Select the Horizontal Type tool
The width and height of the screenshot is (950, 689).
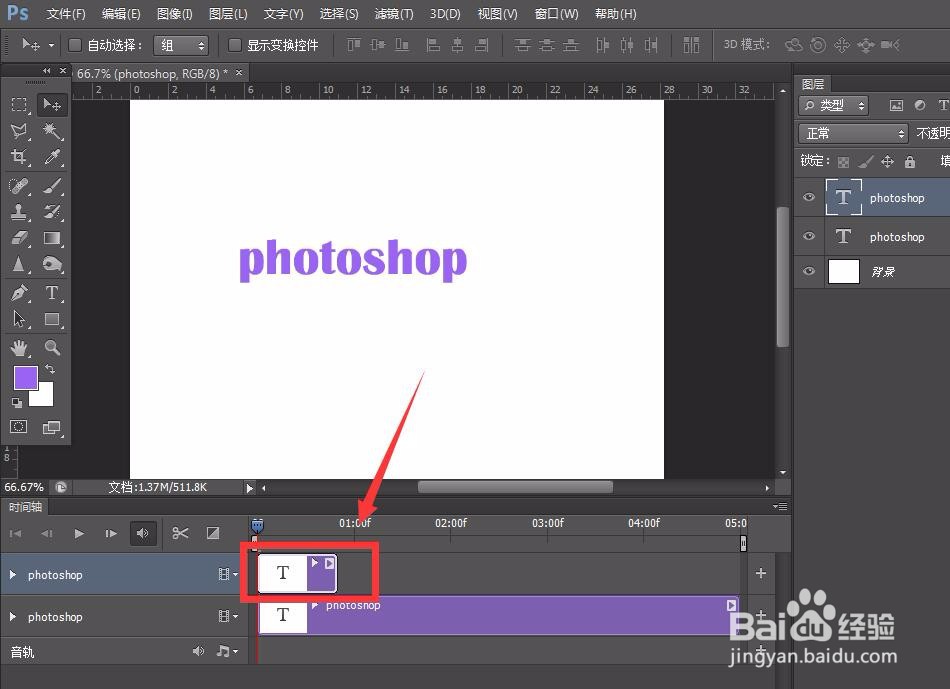click(52, 293)
